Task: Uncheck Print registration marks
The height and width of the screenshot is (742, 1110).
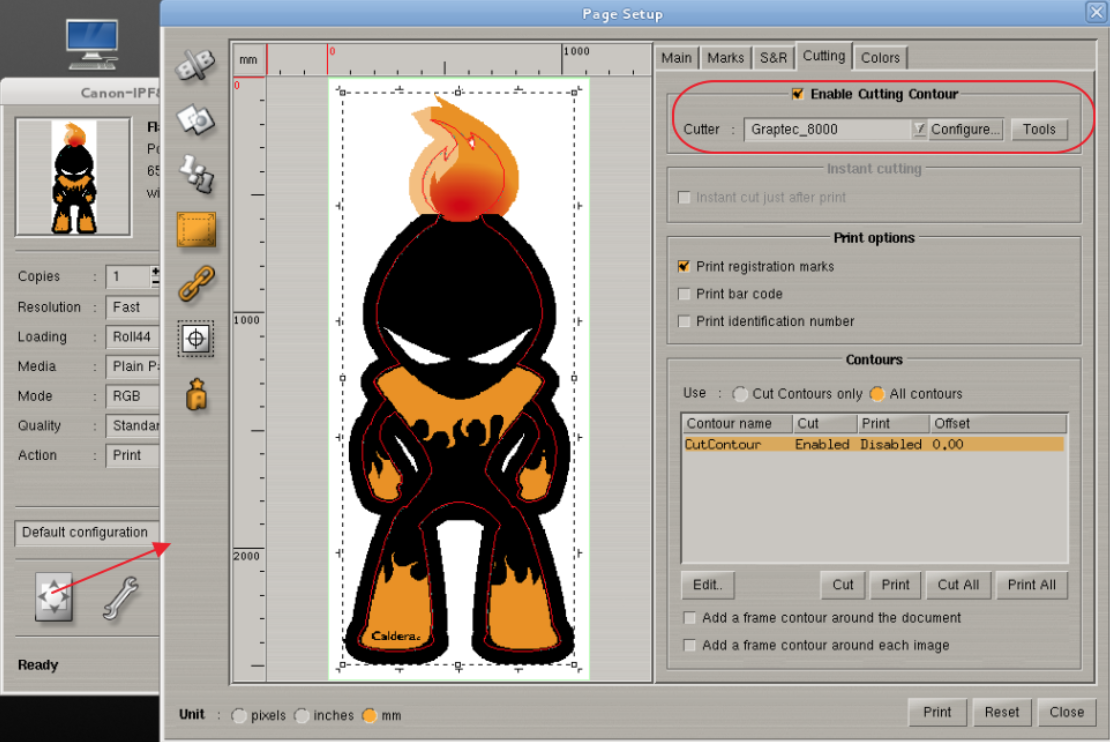Action: pyautogui.click(x=684, y=267)
